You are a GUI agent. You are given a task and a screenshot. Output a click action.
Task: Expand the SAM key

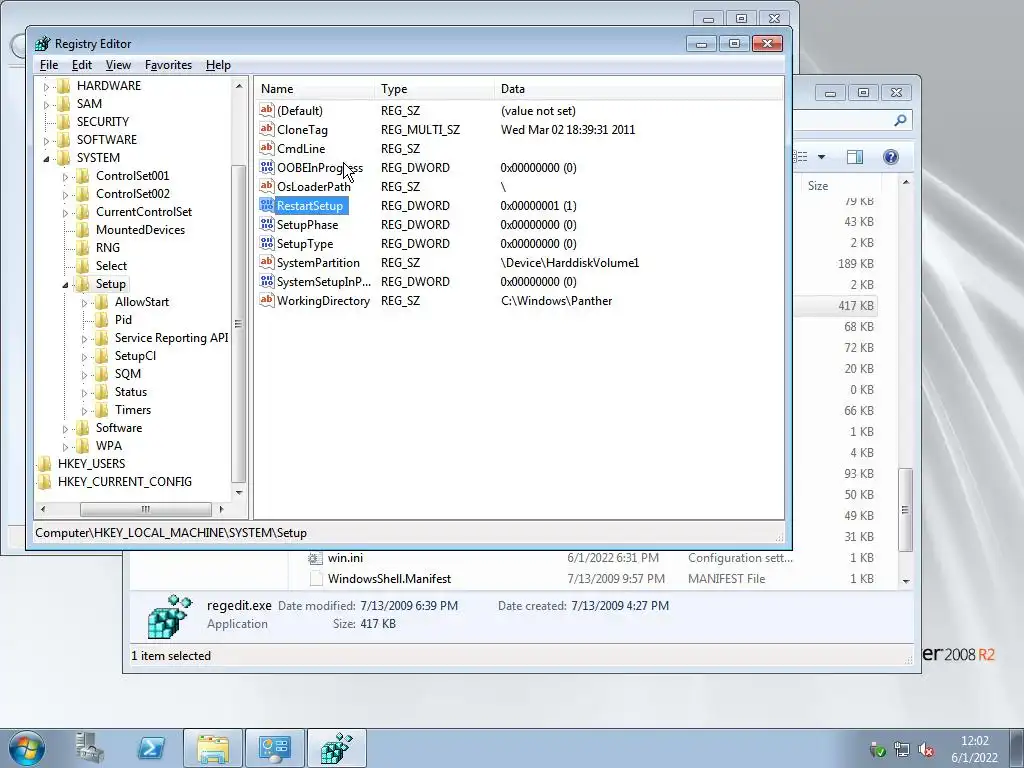coord(46,104)
